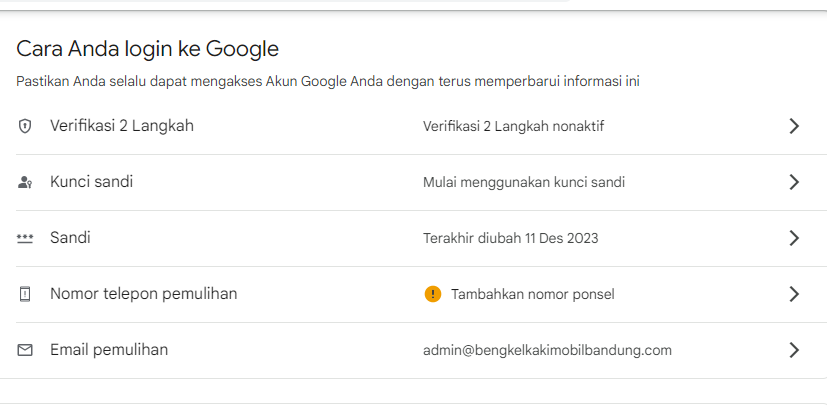Click the Verifikasi 2 Langkah nonaktif status
This screenshot has width=827, height=410.
(x=513, y=126)
